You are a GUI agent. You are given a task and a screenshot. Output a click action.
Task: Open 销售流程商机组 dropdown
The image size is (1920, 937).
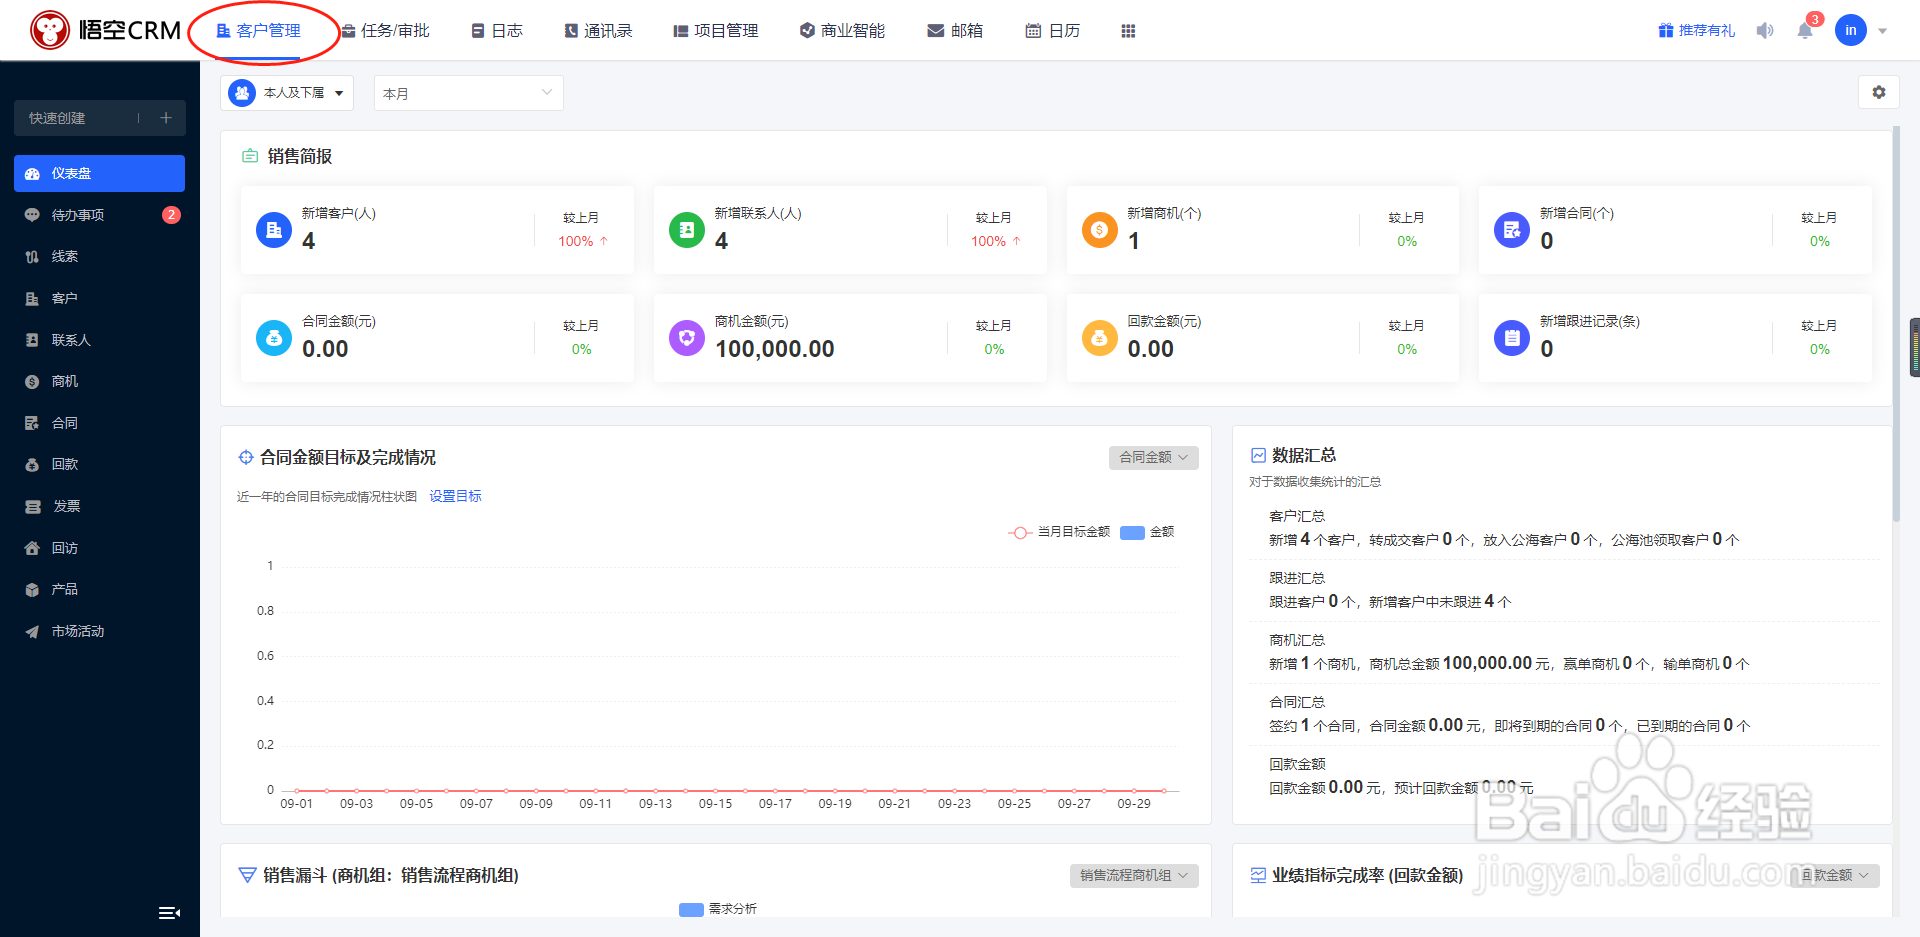click(x=1134, y=875)
